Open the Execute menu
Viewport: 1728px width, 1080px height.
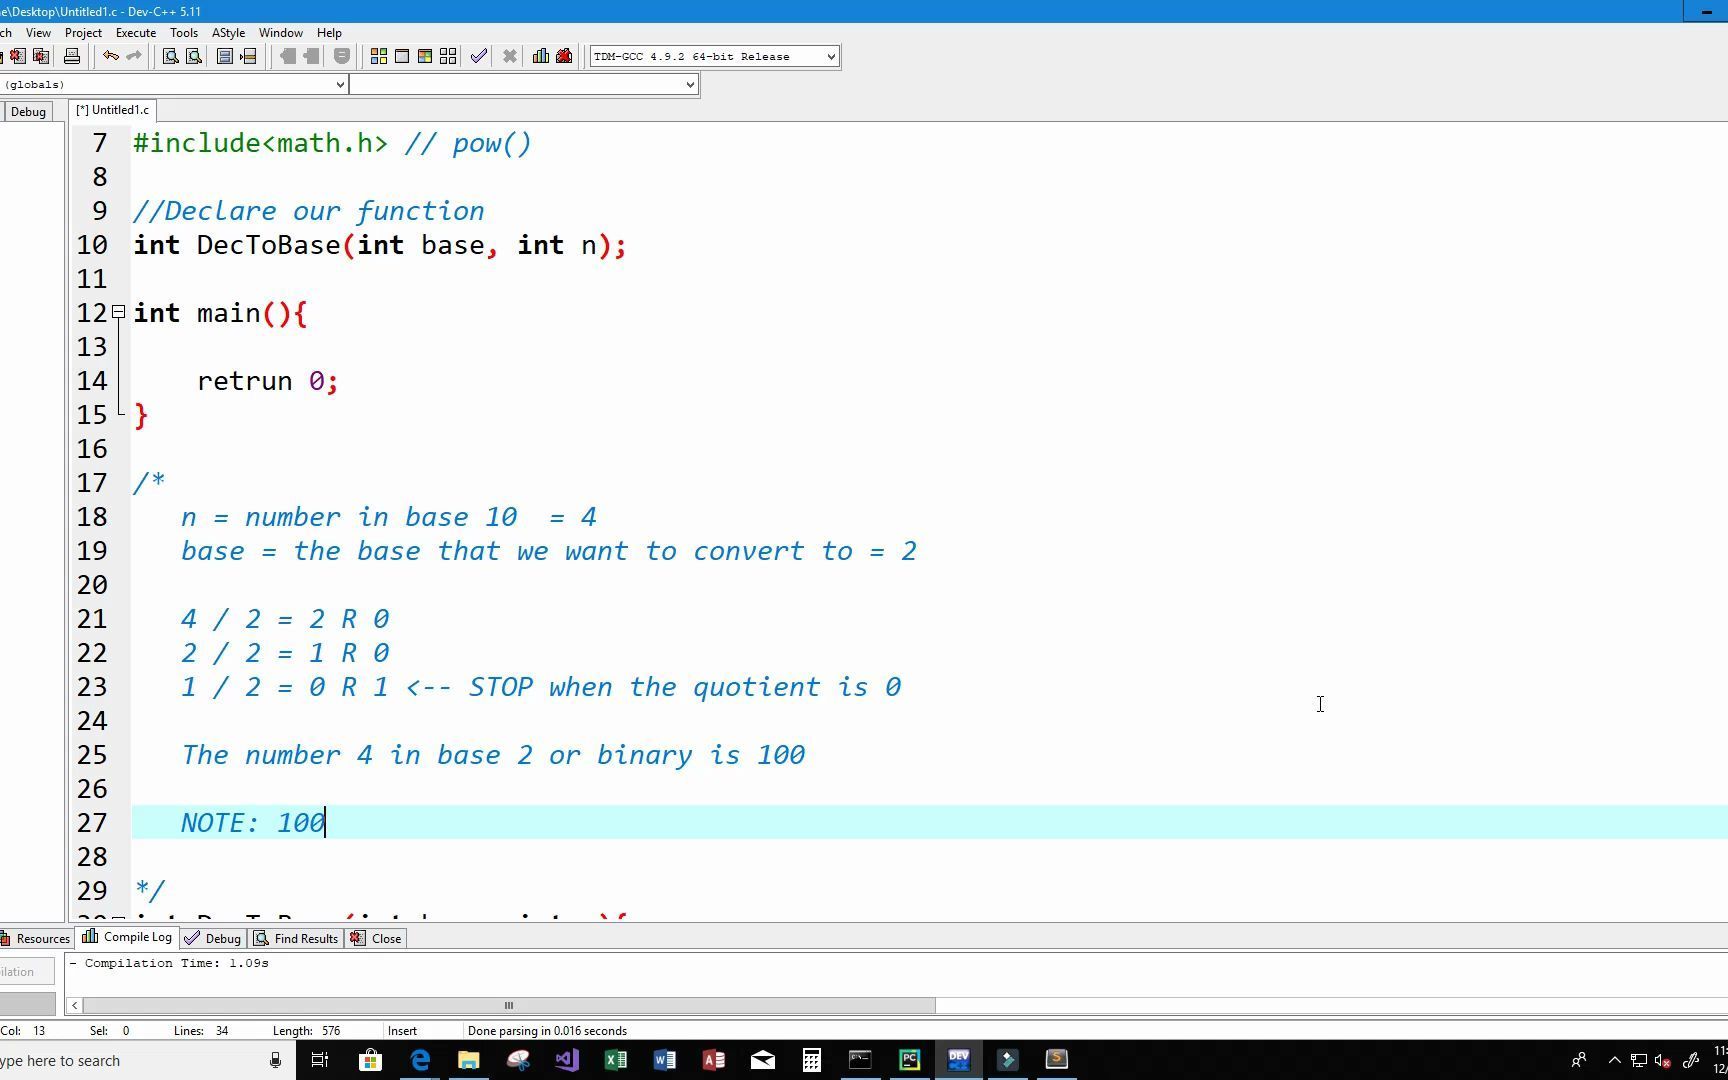pos(135,33)
